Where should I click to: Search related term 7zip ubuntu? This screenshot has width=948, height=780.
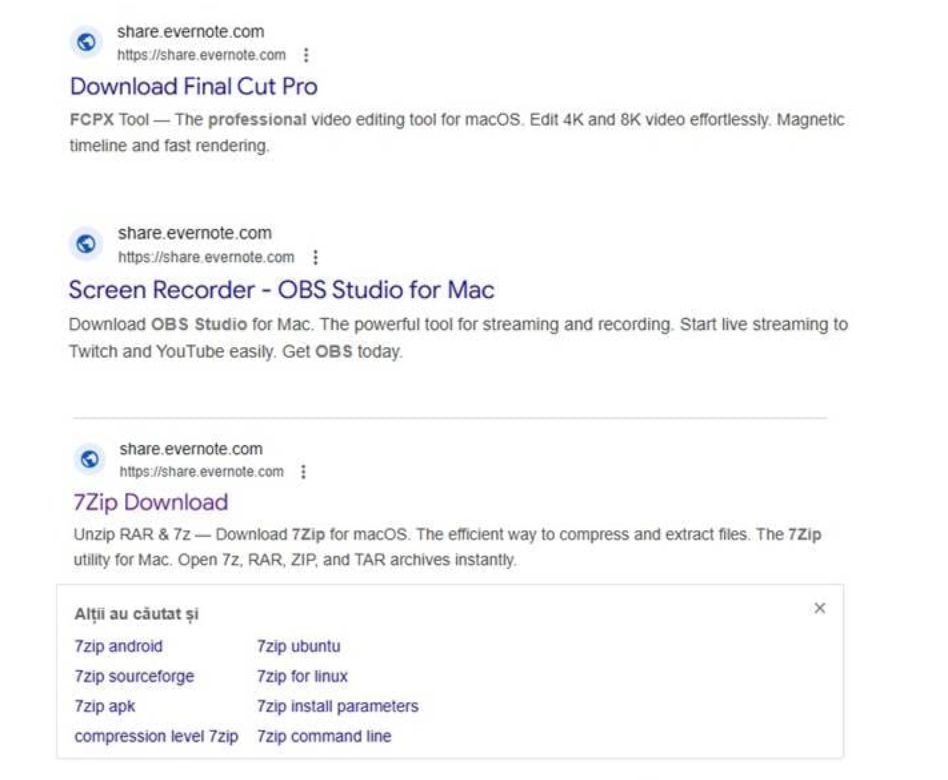pos(299,646)
